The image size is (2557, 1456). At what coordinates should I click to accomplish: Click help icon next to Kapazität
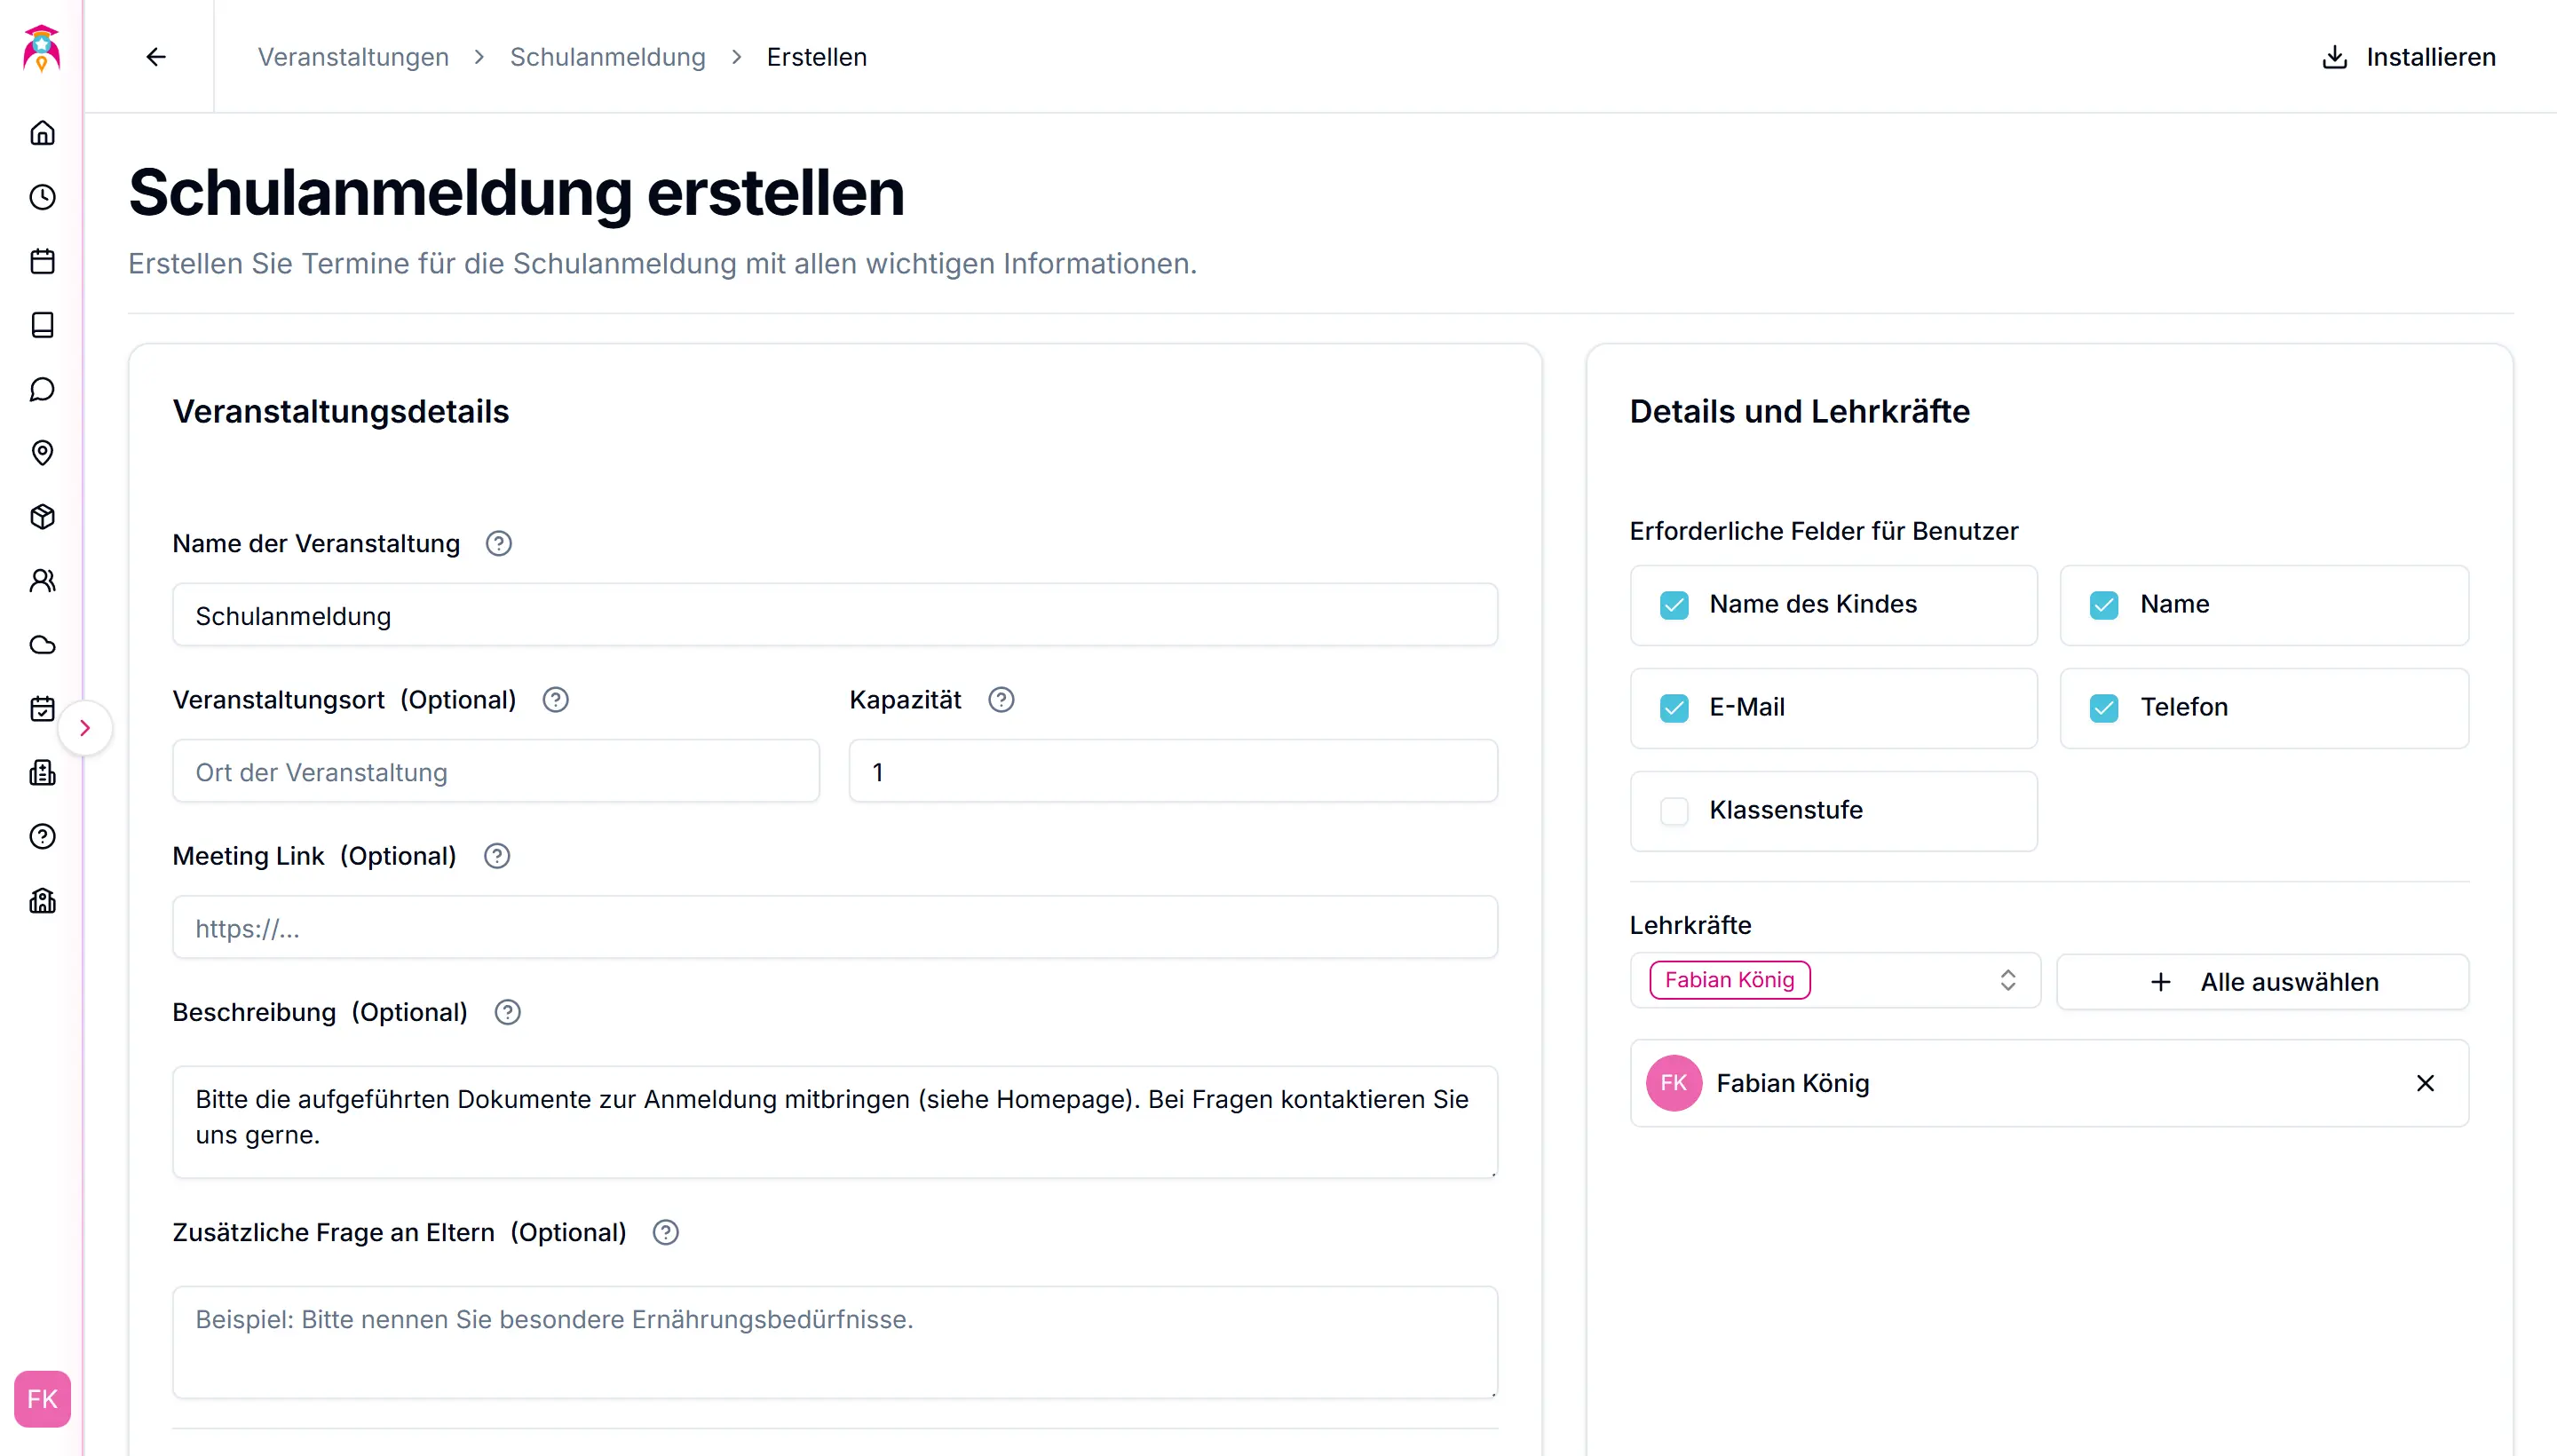pos(1001,700)
